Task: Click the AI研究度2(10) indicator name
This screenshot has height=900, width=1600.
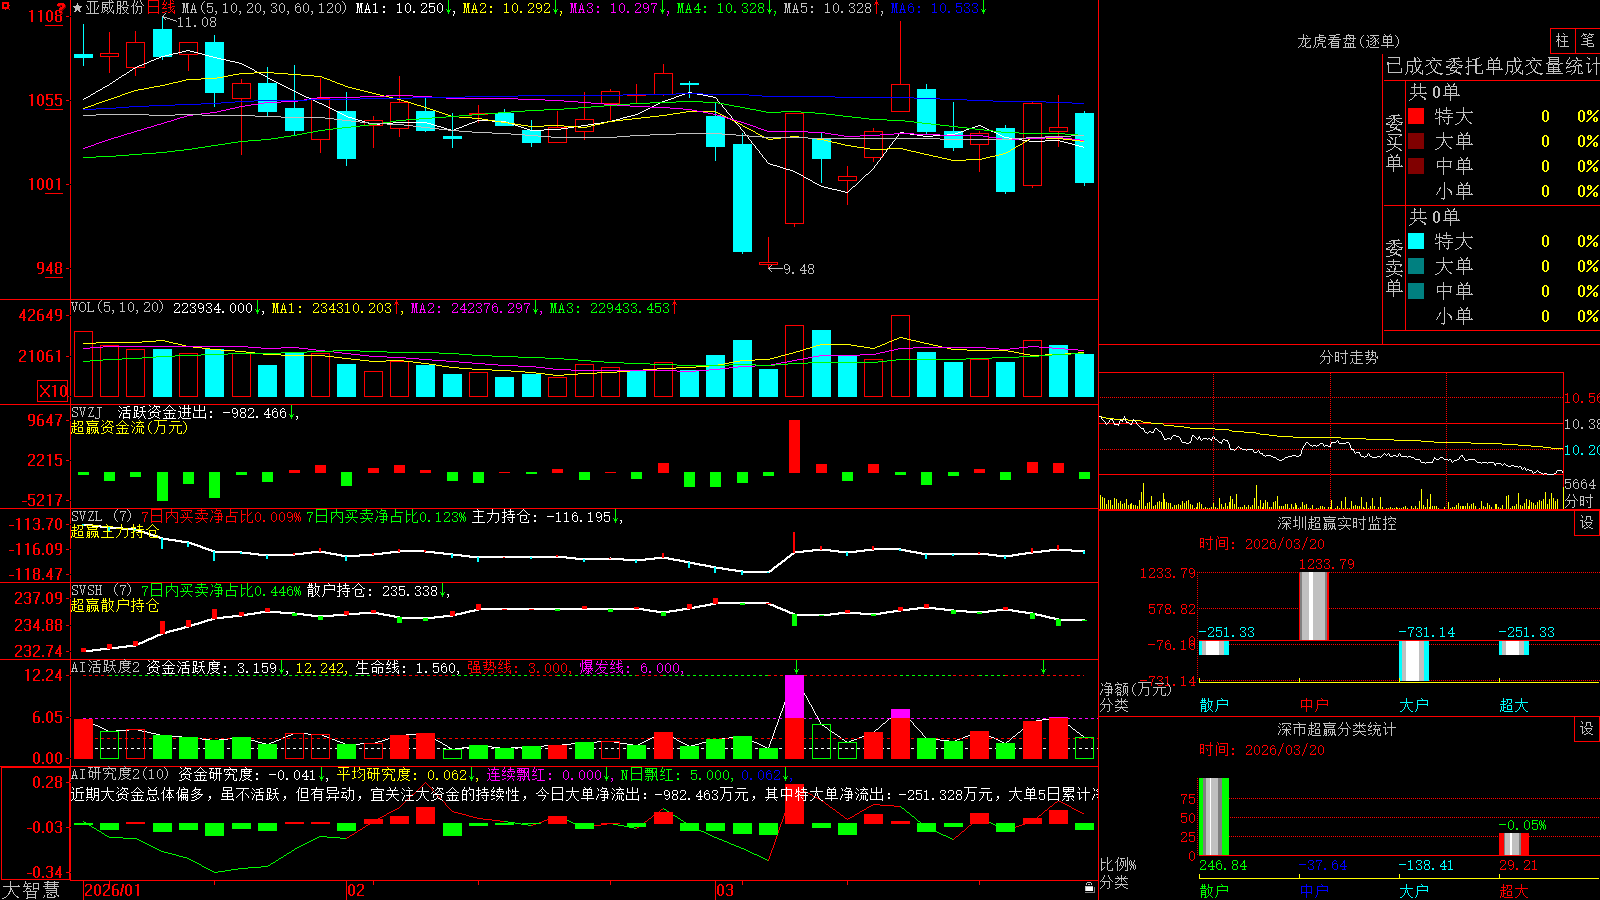Action: pyautogui.click(x=120, y=774)
